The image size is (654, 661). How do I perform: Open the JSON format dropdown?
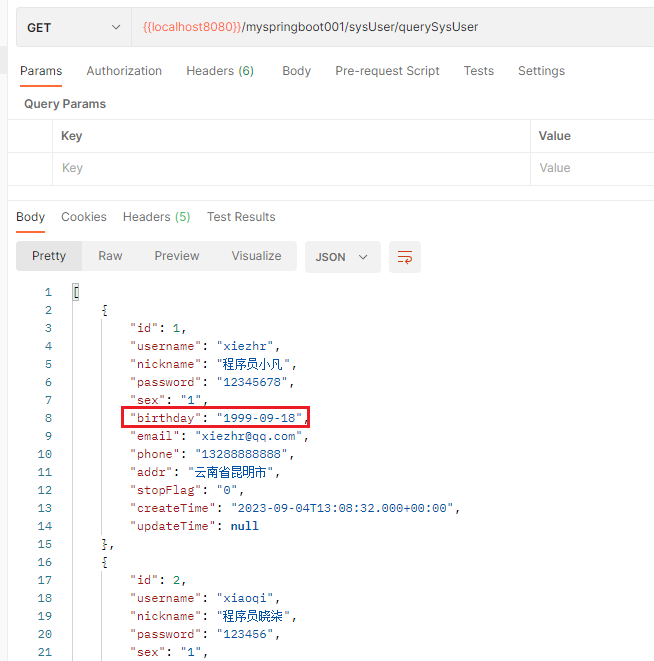[x=341, y=257]
